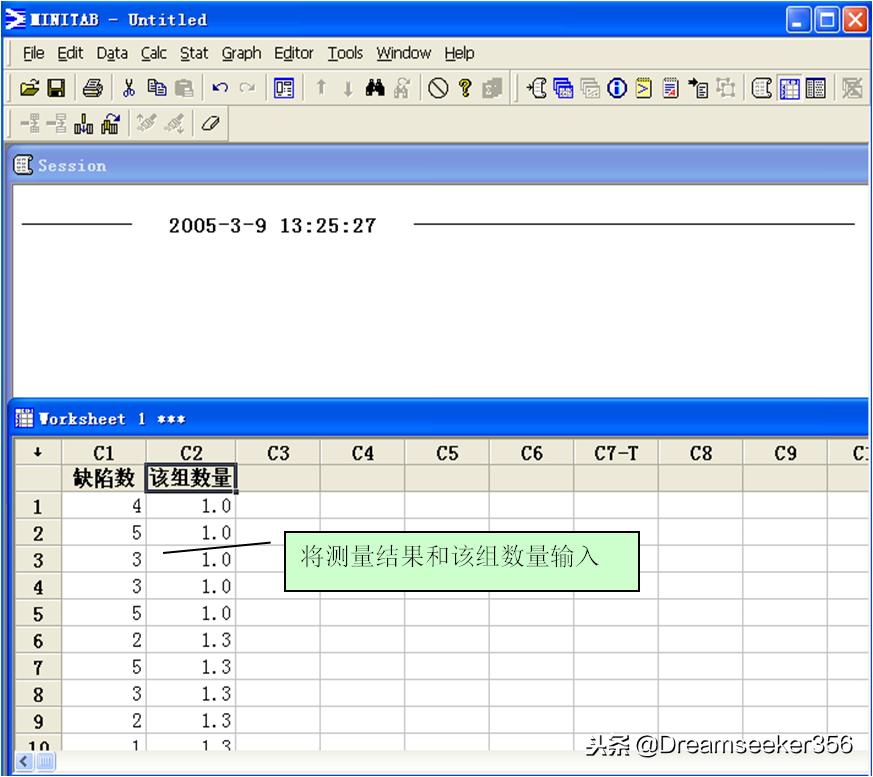The height and width of the screenshot is (777, 873).
Task: Click cell C1 row 1 with value 4
Action: tap(104, 506)
